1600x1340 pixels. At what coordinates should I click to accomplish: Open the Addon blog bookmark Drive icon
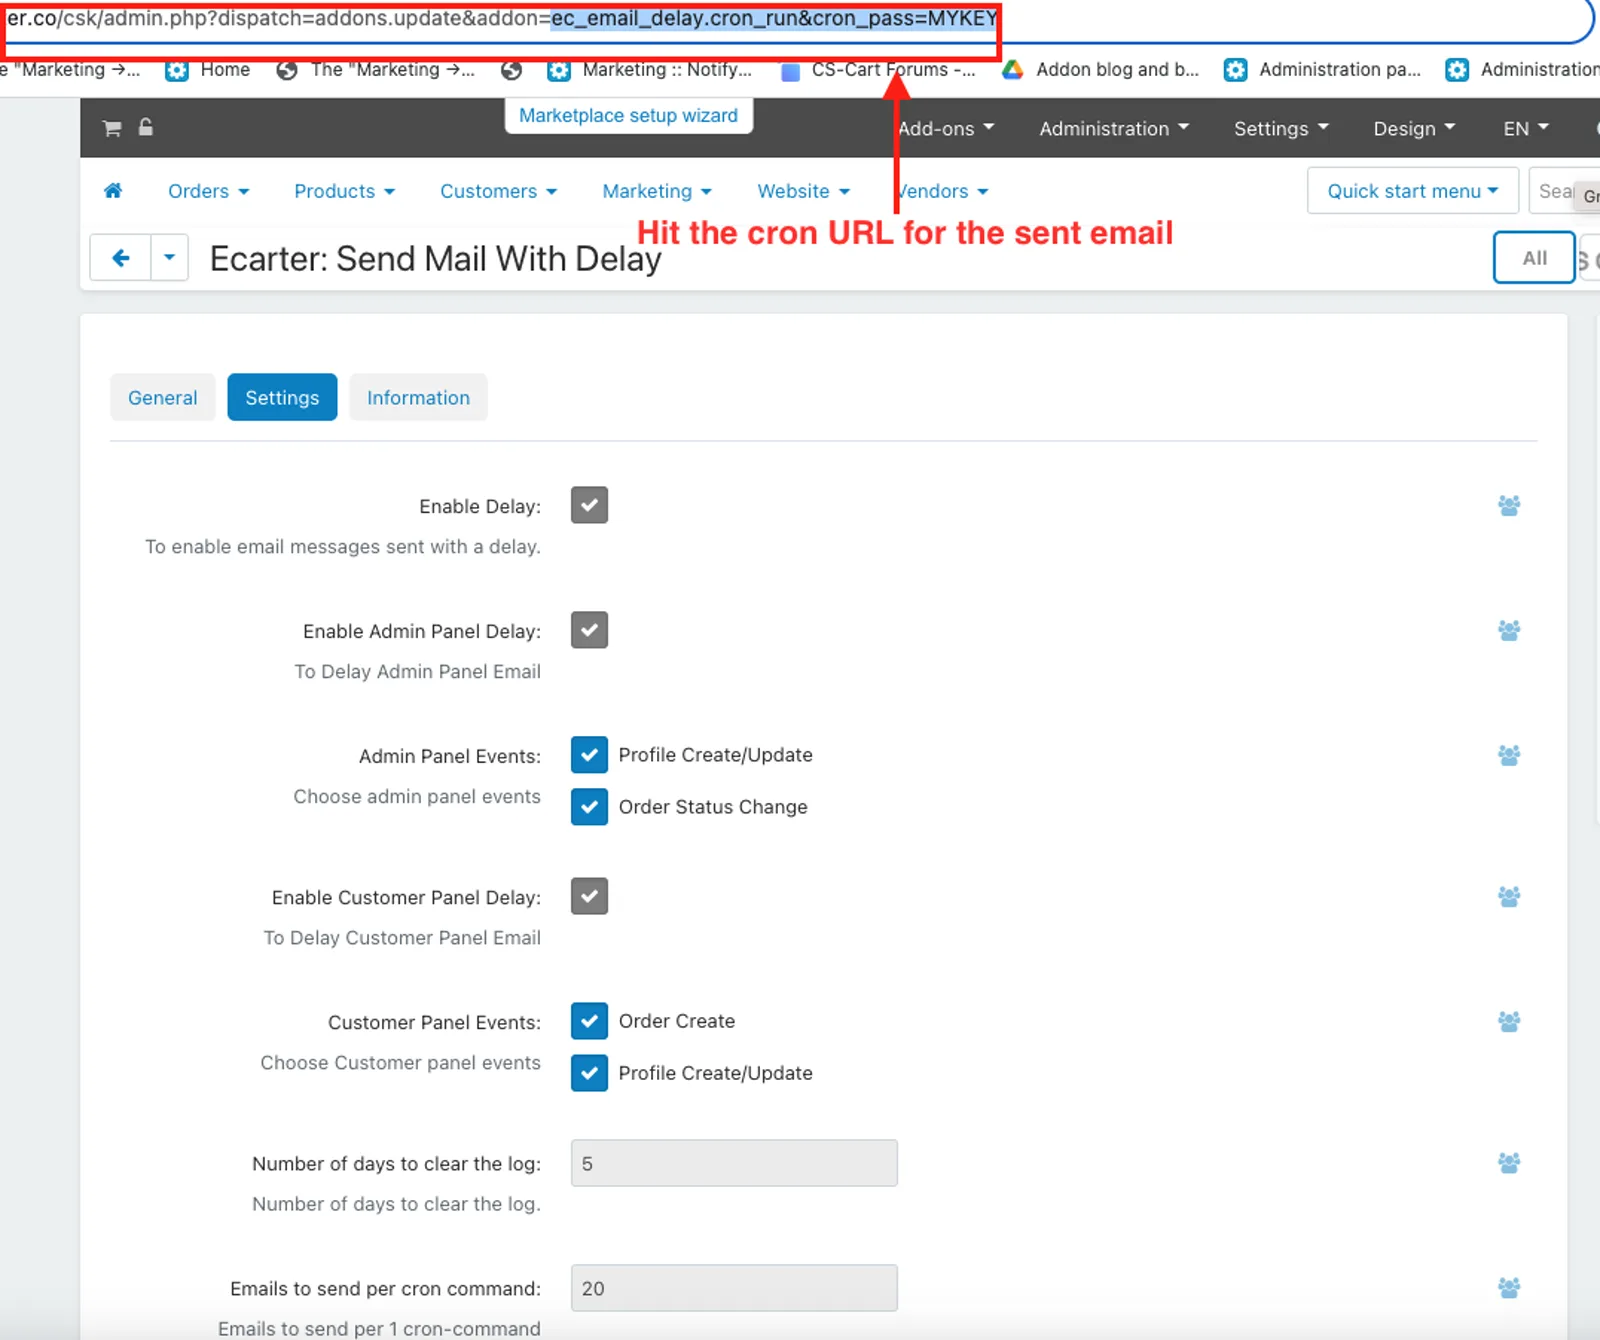[x=1013, y=70]
